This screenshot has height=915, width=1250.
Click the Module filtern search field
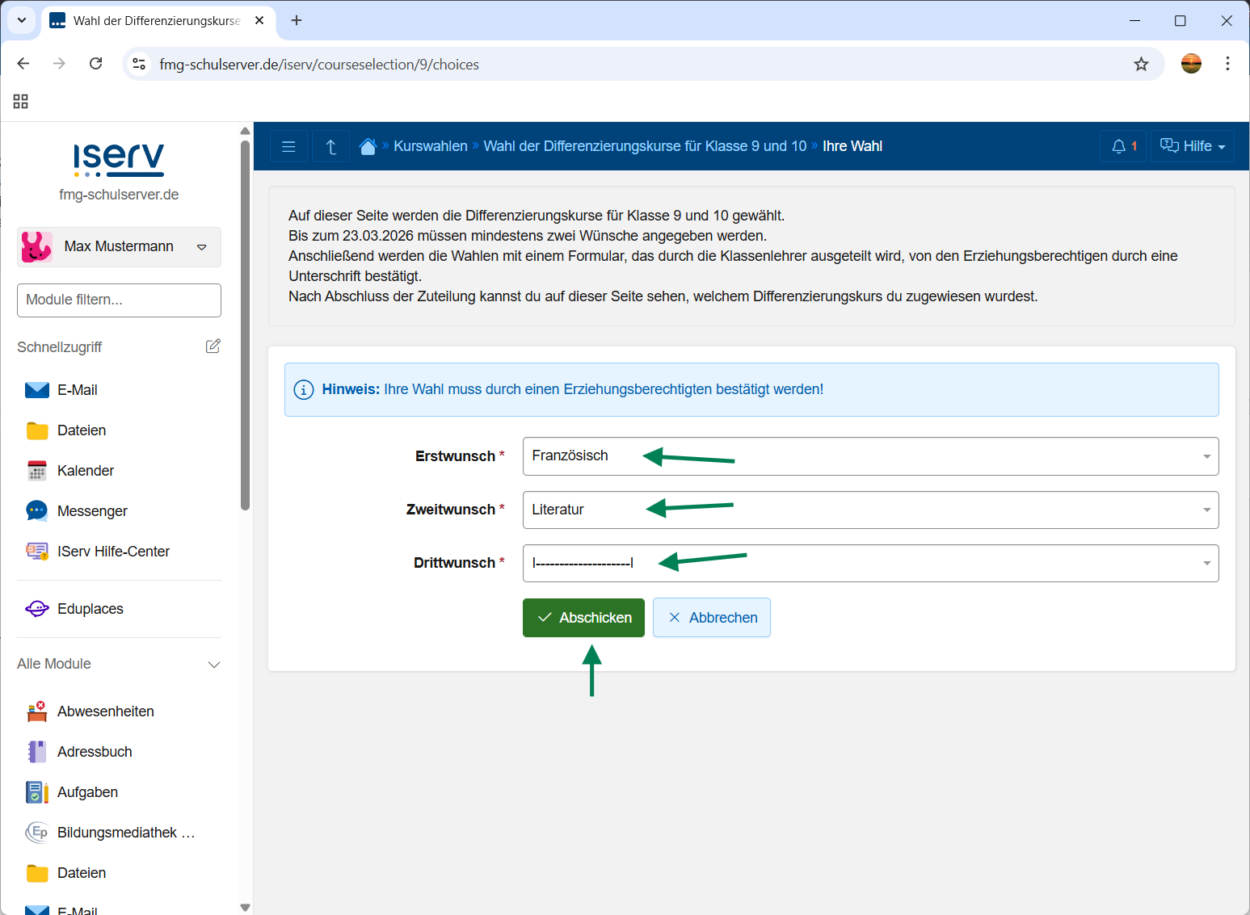click(x=119, y=300)
